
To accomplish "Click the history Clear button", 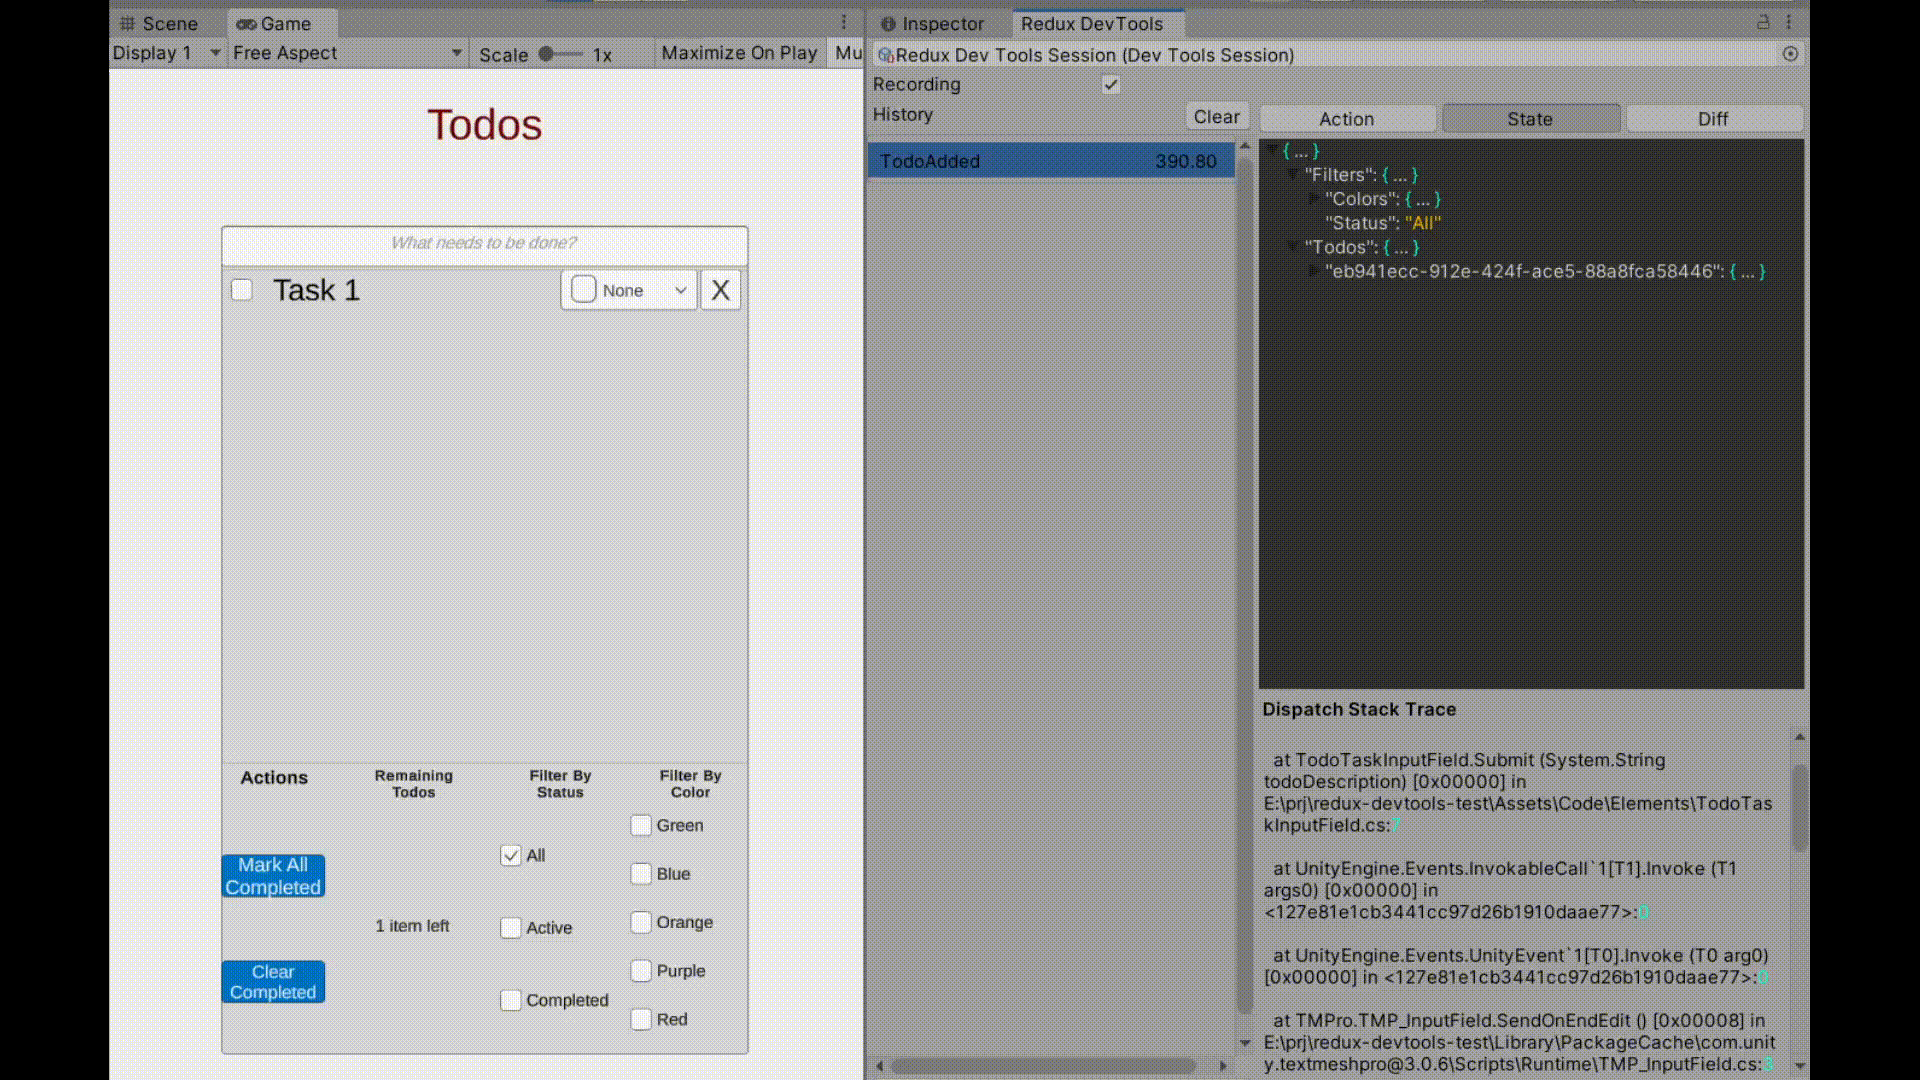I will (x=1216, y=117).
